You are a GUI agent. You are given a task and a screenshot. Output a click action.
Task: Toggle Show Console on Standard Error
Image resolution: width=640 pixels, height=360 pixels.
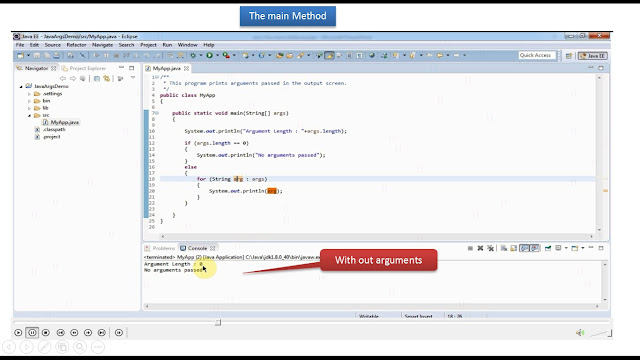[x=535, y=248]
